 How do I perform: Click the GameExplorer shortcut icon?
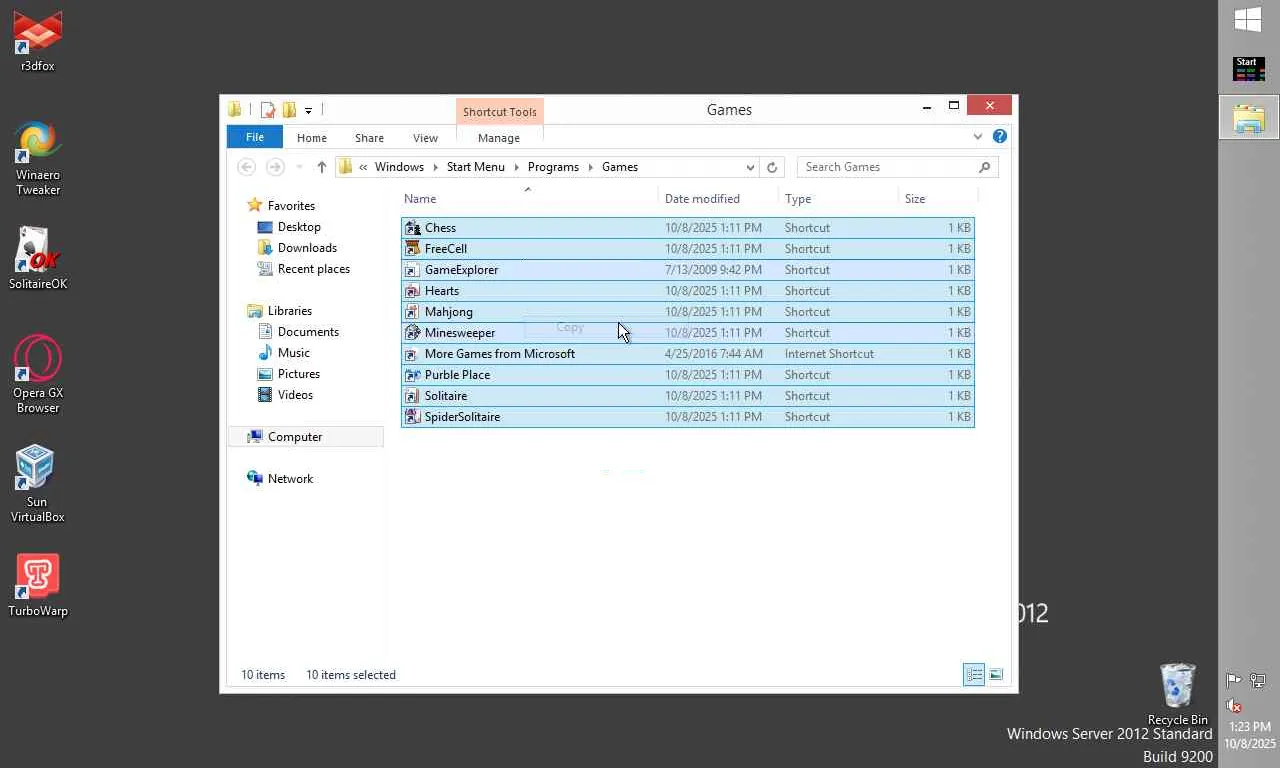tap(412, 270)
